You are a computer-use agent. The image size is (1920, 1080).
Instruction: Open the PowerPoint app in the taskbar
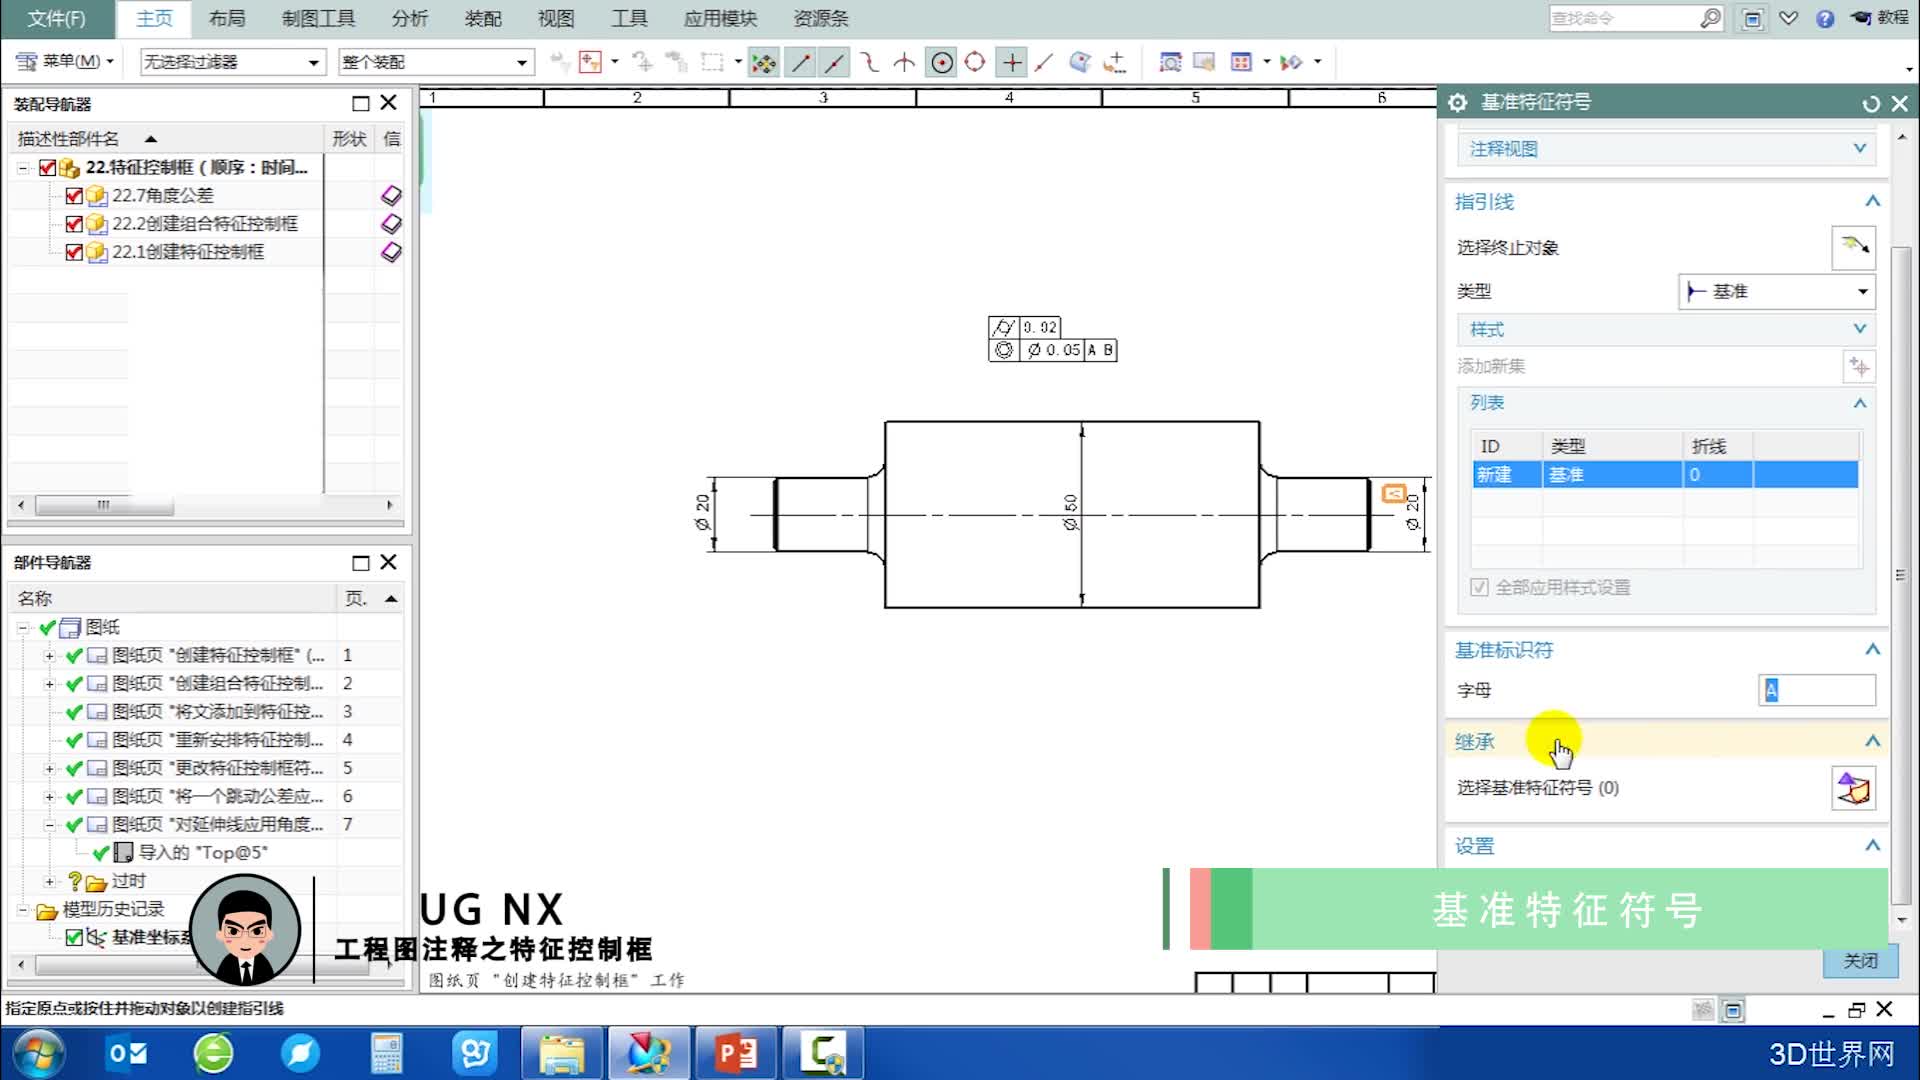tap(736, 1053)
